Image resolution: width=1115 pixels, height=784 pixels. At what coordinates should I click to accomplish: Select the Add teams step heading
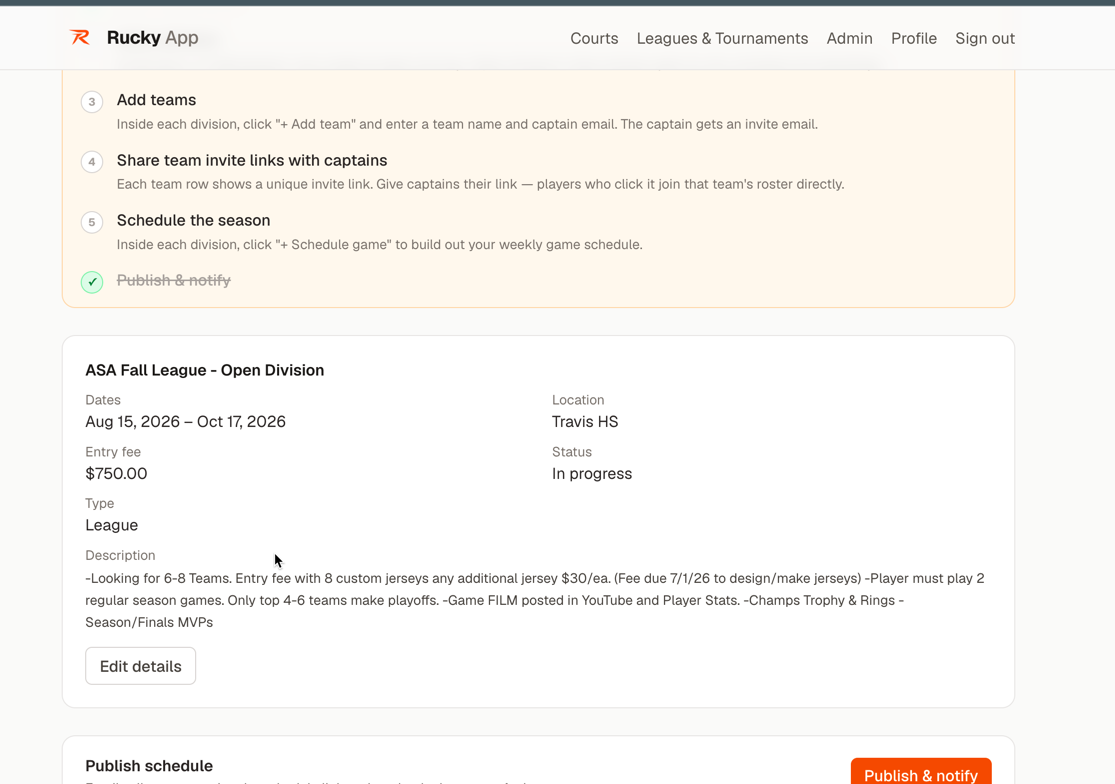click(156, 100)
